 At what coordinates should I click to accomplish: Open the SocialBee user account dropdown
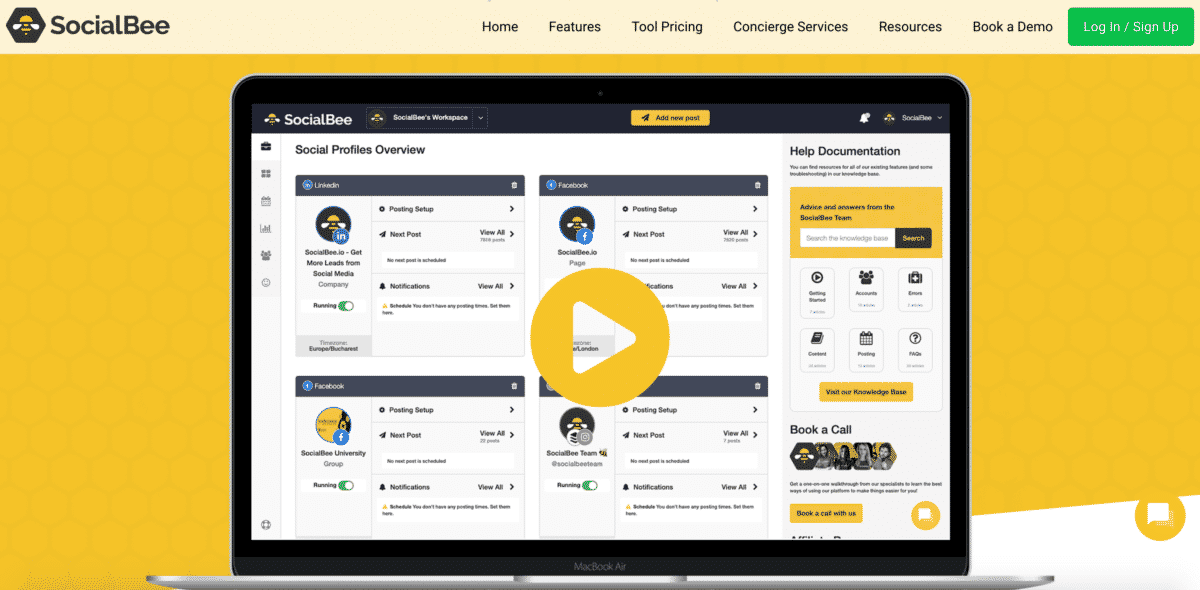tap(913, 118)
